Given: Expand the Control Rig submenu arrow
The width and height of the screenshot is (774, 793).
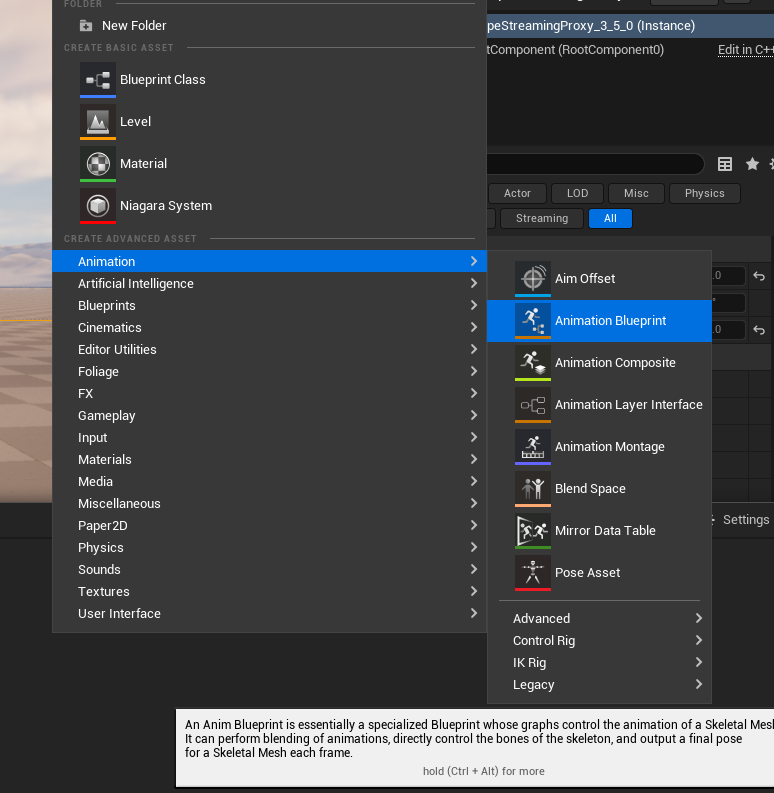Looking at the screenshot, I should point(699,640).
